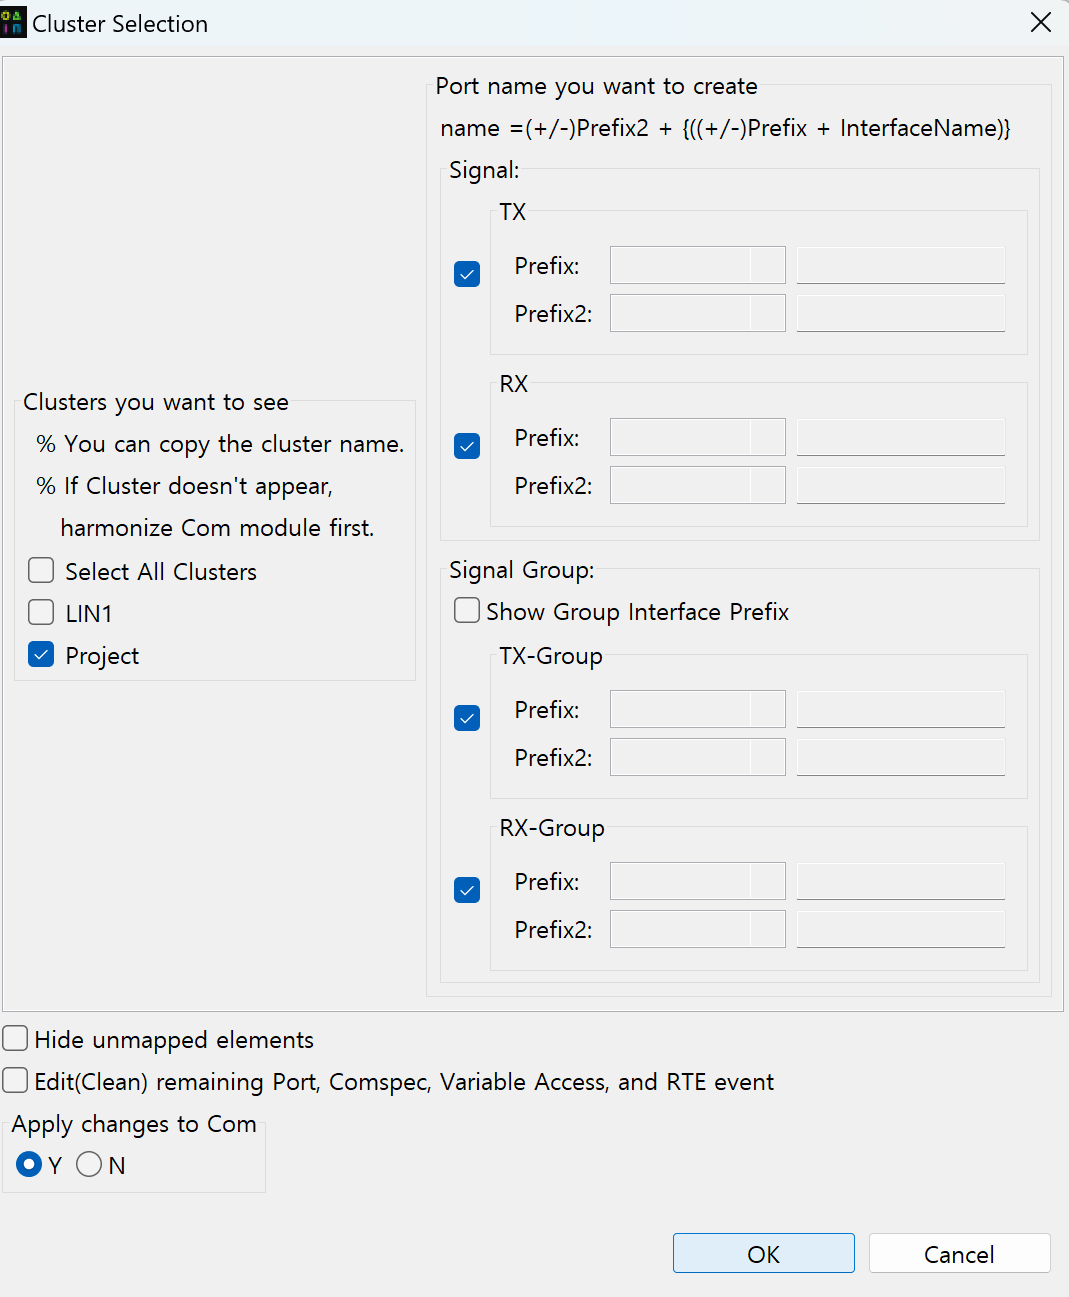Click the OK button

click(764, 1254)
